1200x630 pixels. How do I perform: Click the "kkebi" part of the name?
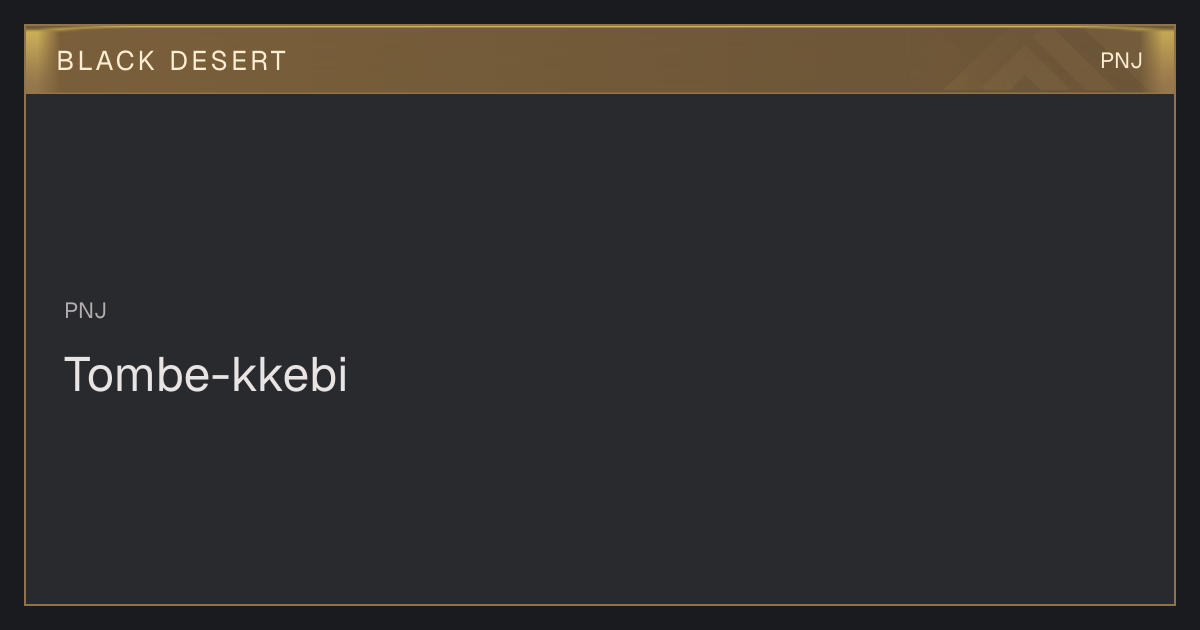click(x=290, y=375)
